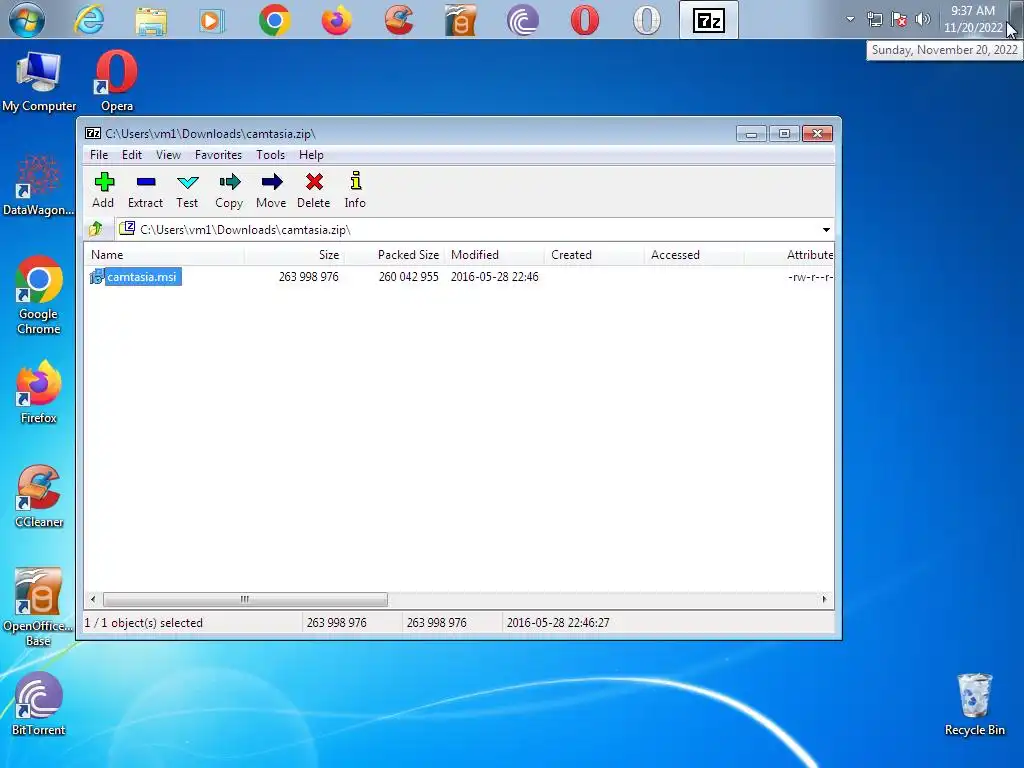Sort by the Modified column header

click(494, 255)
